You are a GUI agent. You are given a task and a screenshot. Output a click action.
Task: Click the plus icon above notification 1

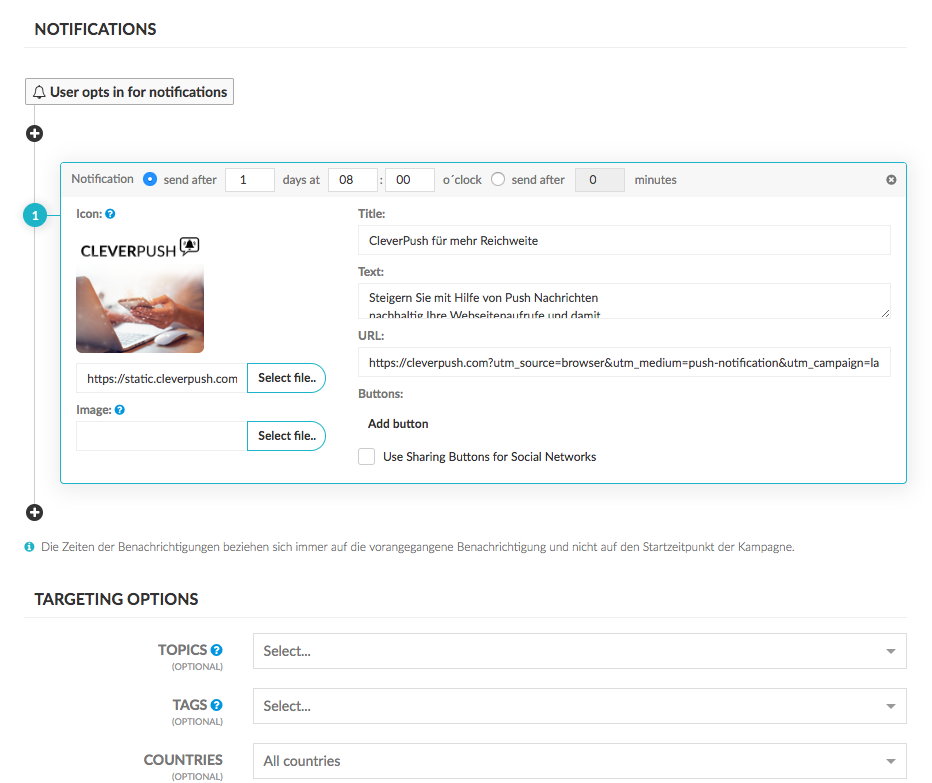coord(34,133)
